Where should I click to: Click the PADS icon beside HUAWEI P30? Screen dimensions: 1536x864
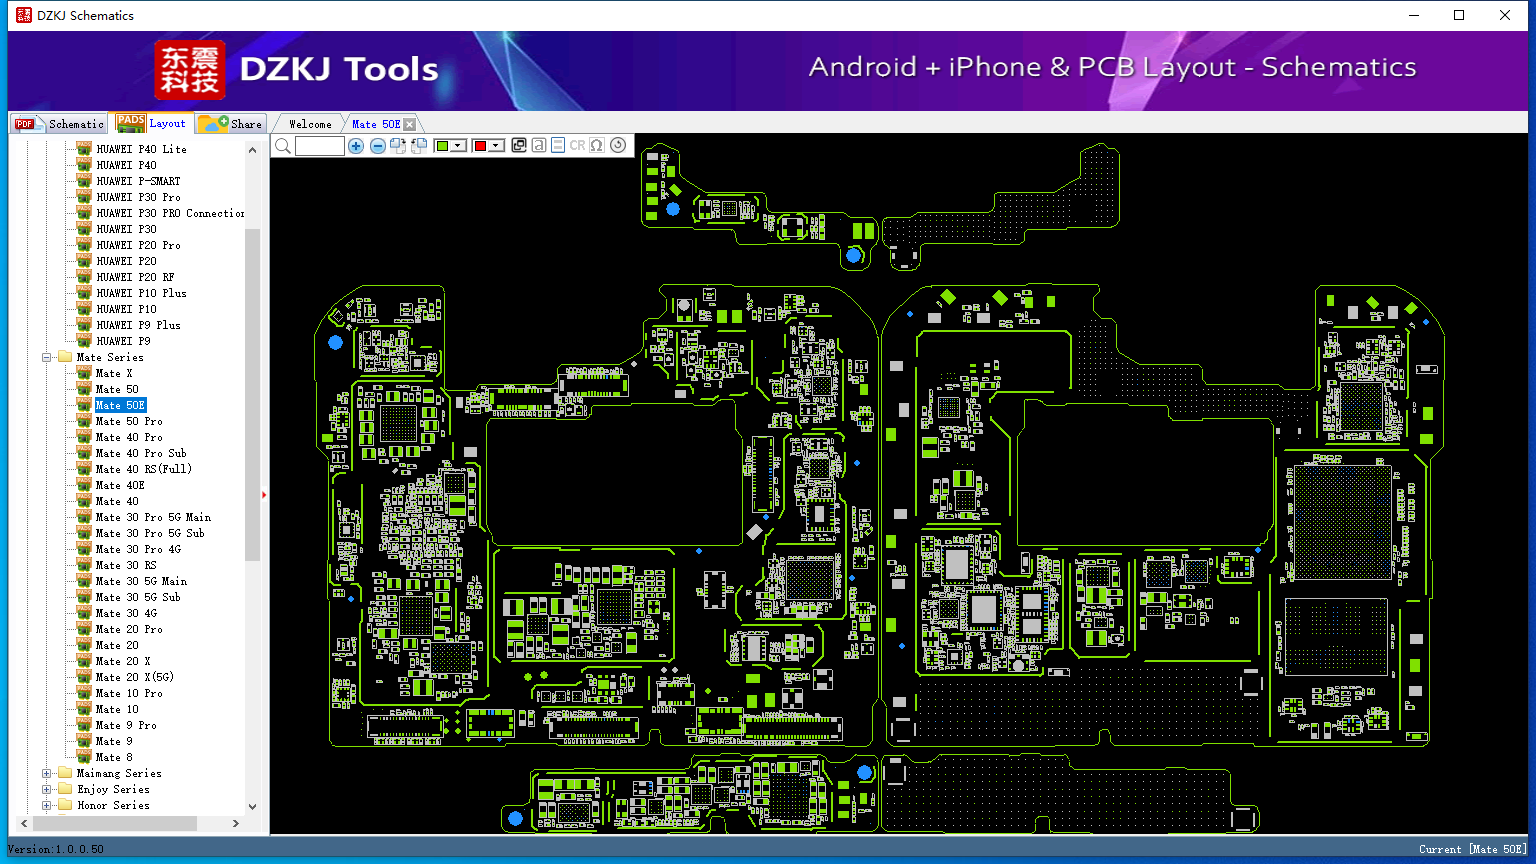(84, 229)
